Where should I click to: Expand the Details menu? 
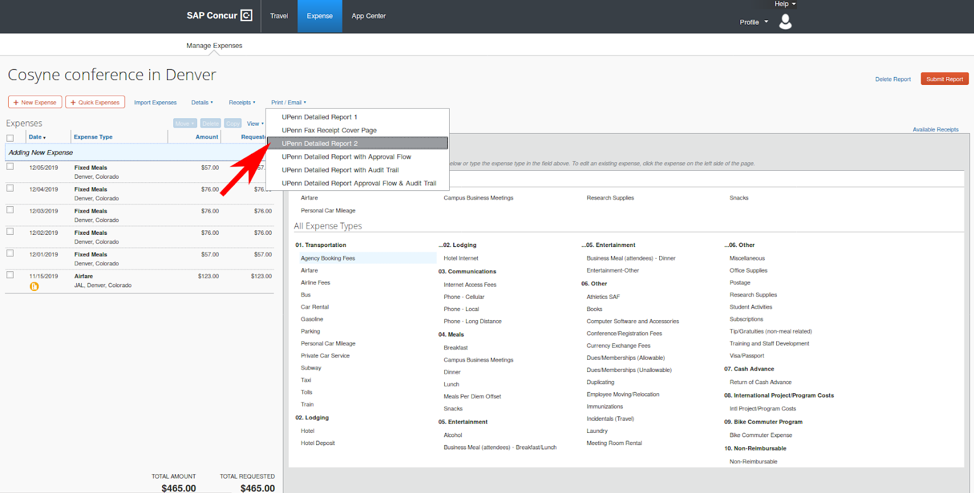tap(202, 102)
